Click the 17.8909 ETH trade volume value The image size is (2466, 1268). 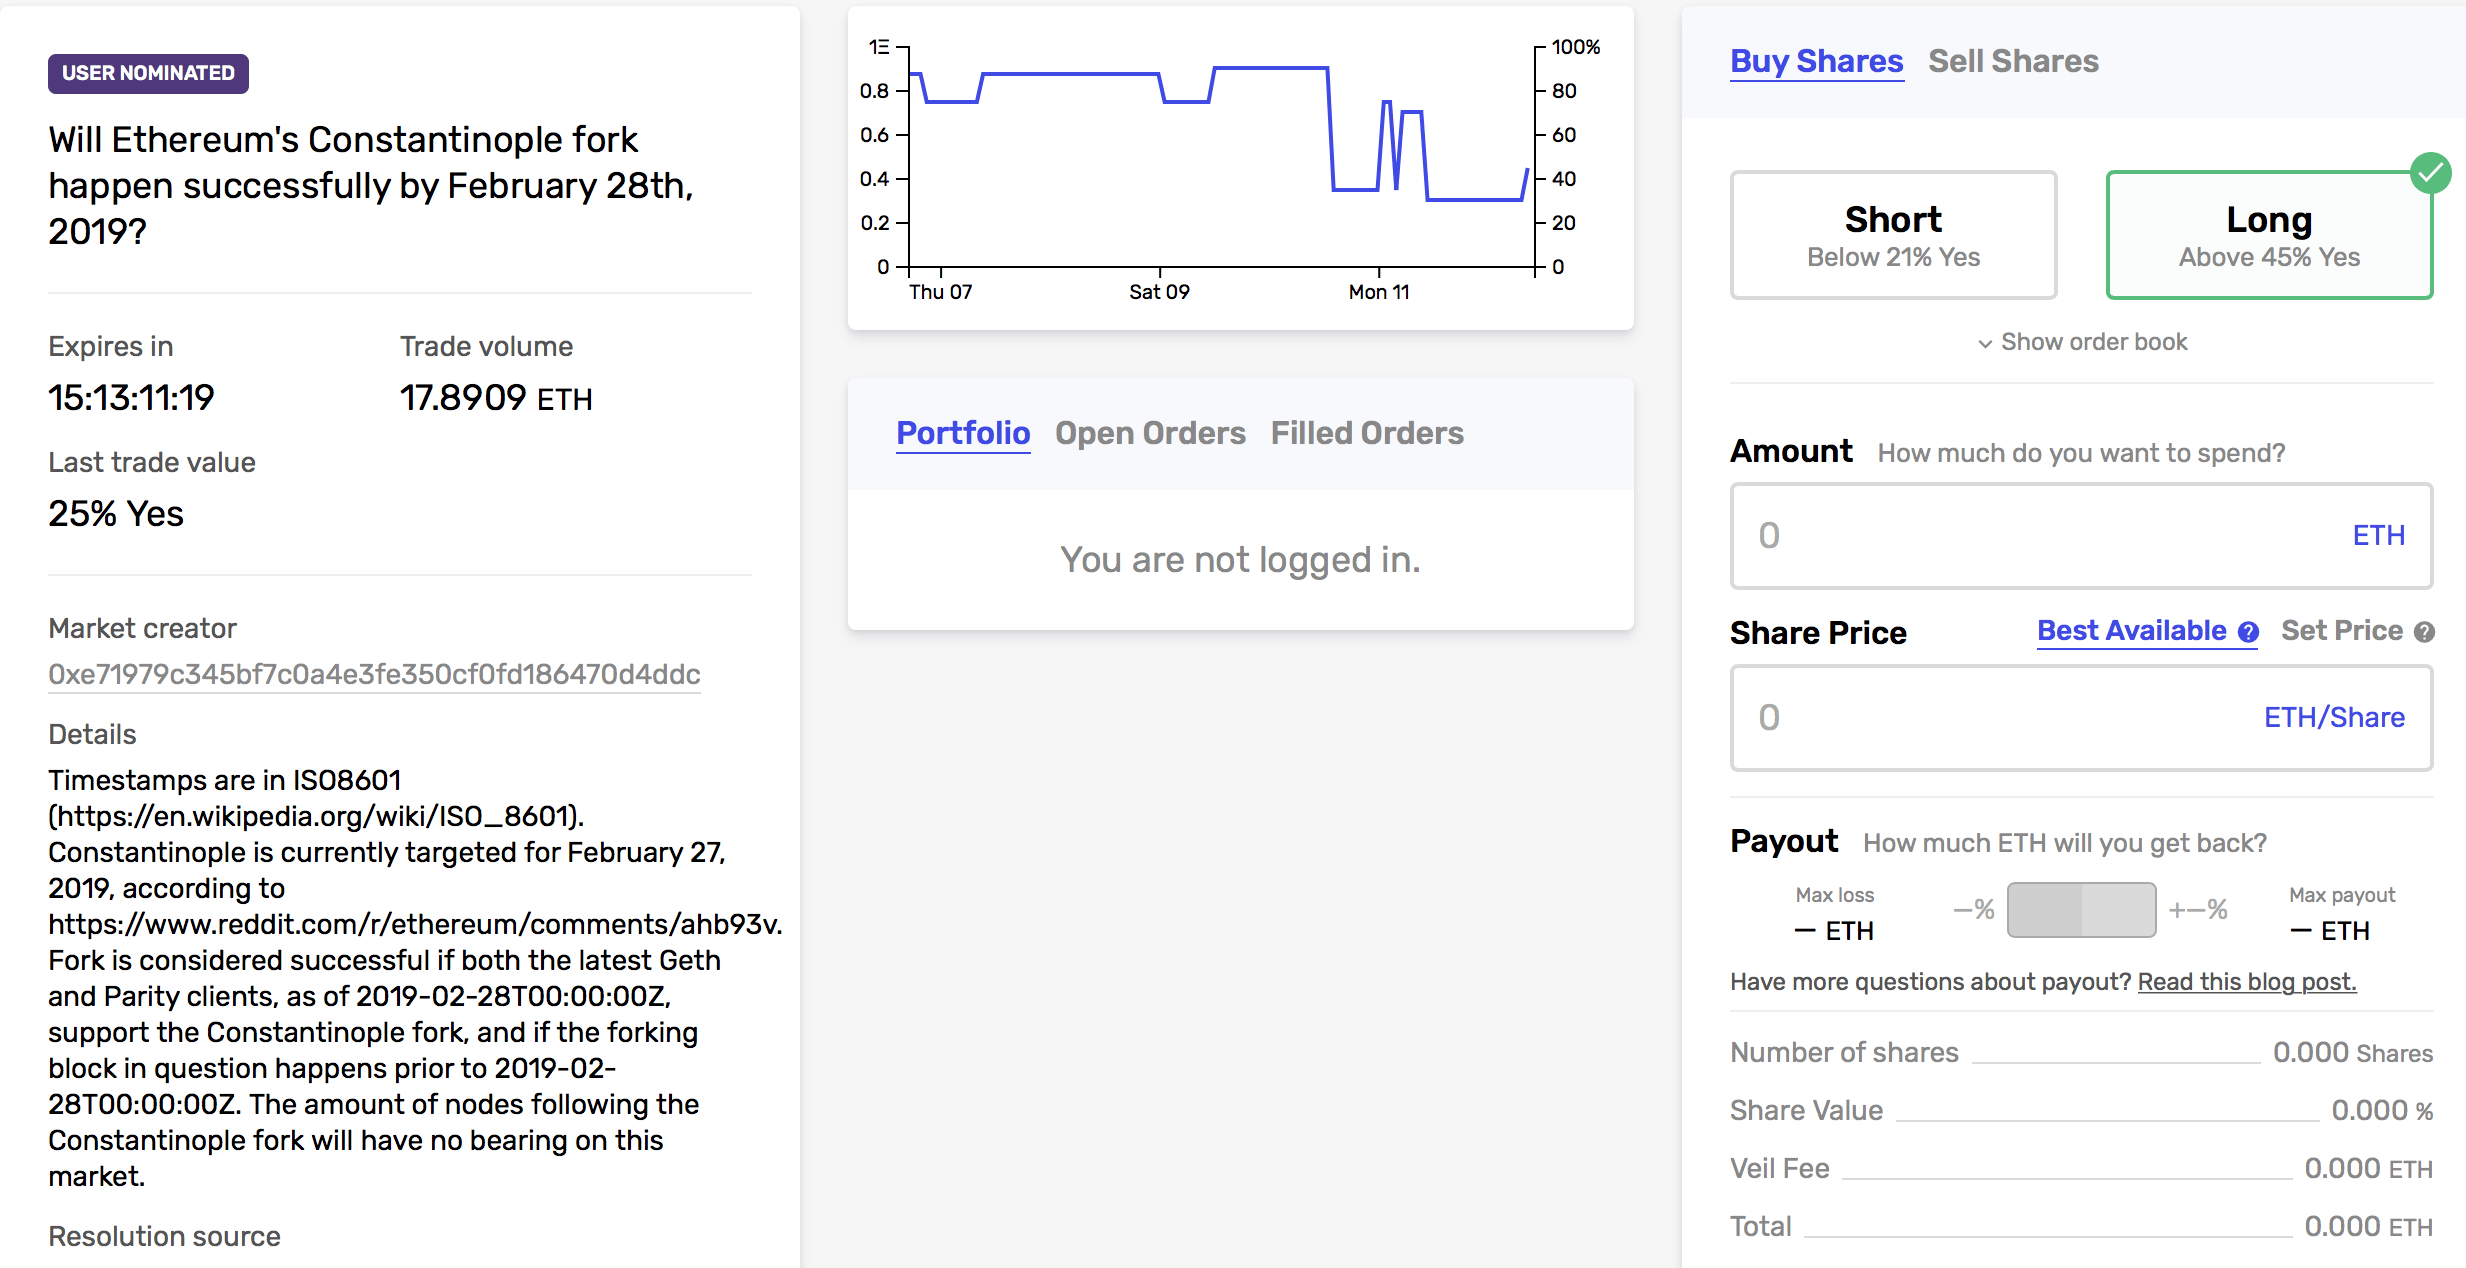[496, 398]
